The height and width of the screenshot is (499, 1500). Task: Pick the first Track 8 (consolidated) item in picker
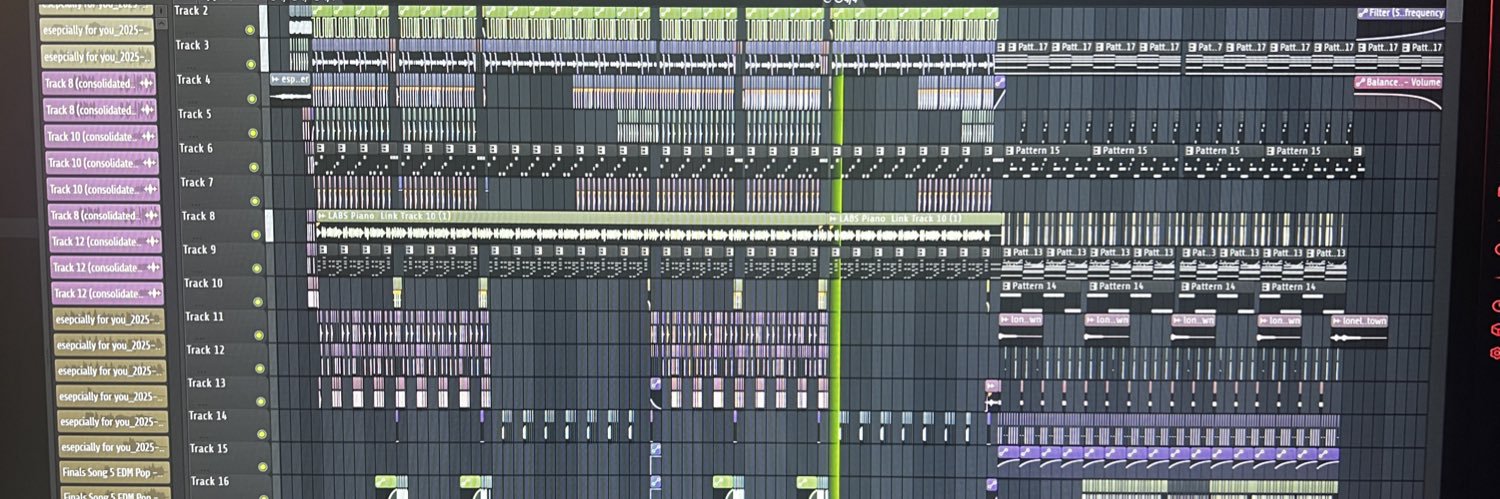coord(99,83)
